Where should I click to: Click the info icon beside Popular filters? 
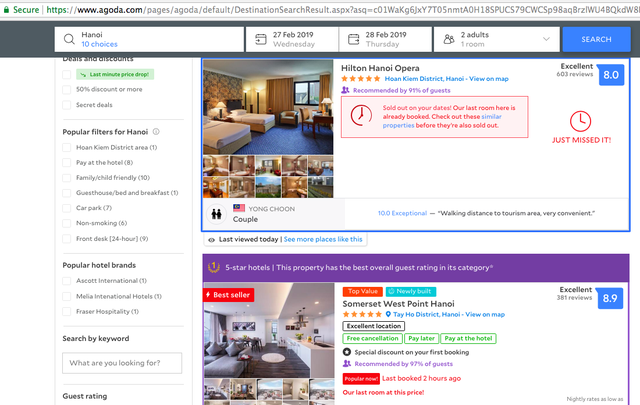(156, 131)
